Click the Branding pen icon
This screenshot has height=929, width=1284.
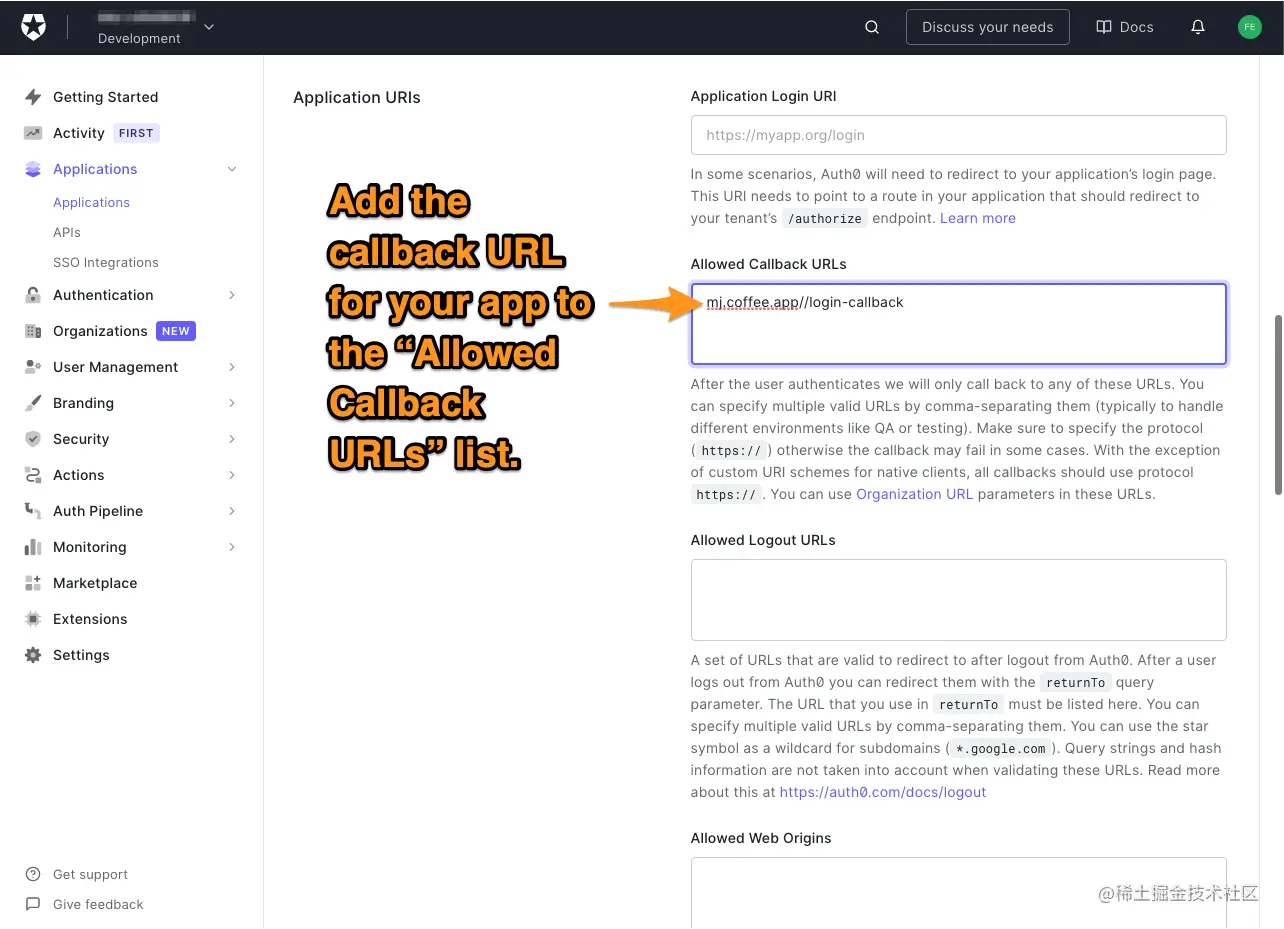tap(33, 403)
